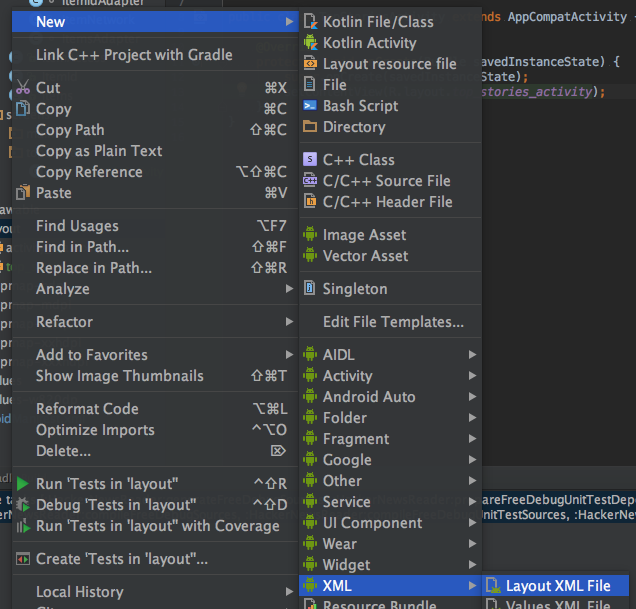Select Optimize Imports

click(155, 430)
